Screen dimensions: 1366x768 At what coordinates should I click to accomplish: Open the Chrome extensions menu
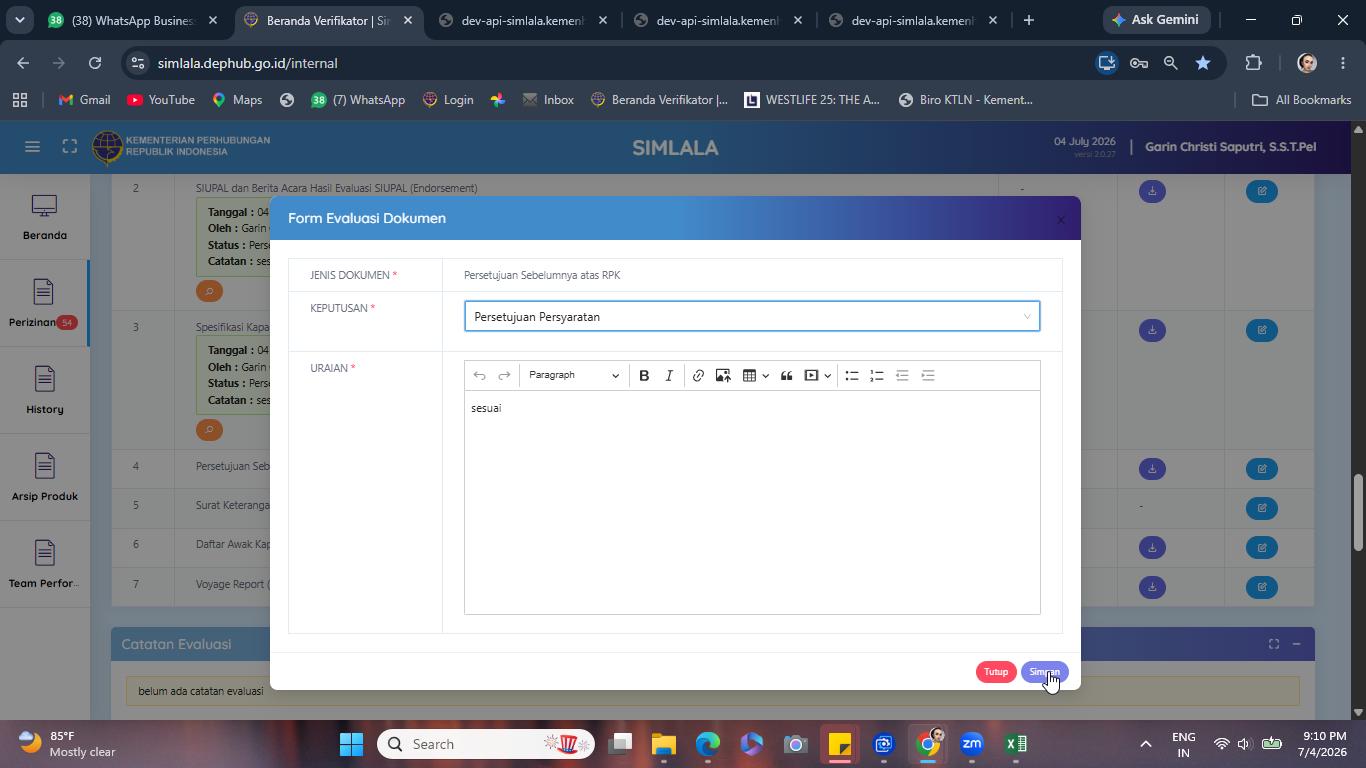coord(1253,63)
